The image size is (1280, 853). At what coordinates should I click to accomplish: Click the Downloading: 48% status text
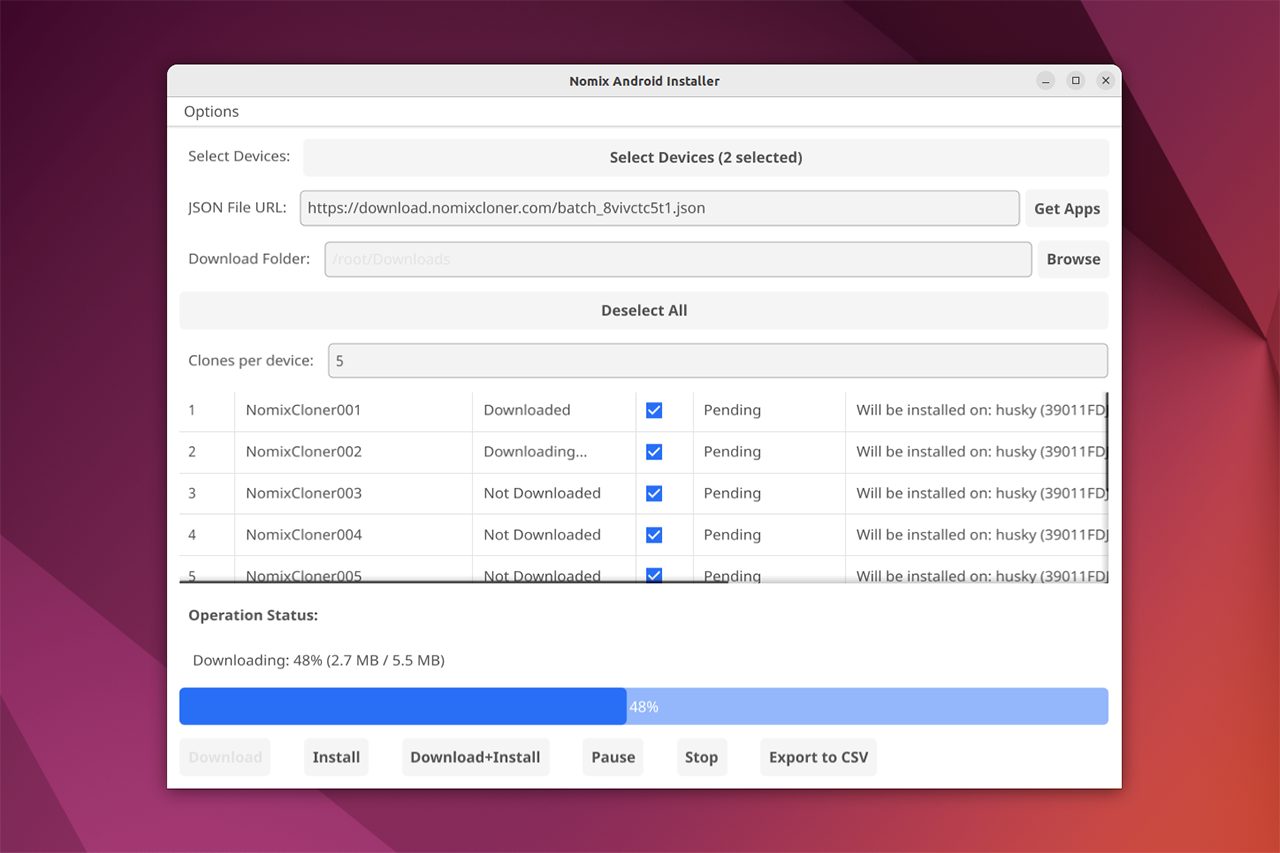click(319, 661)
